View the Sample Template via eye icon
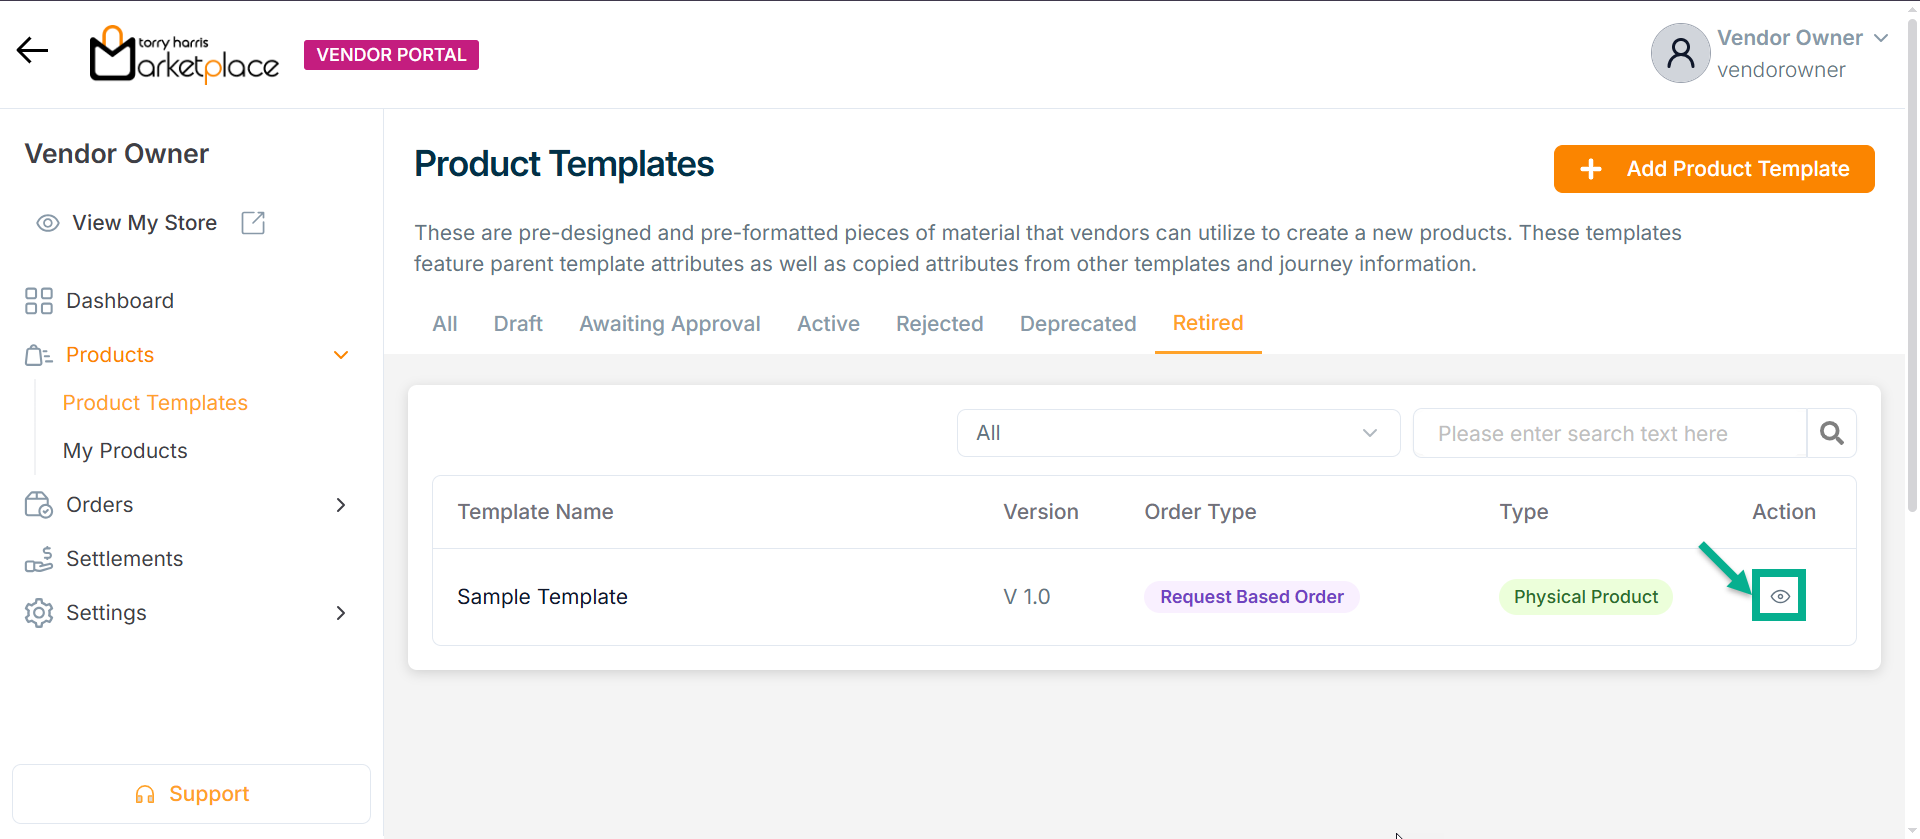The height and width of the screenshot is (839, 1920). tap(1779, 596)
